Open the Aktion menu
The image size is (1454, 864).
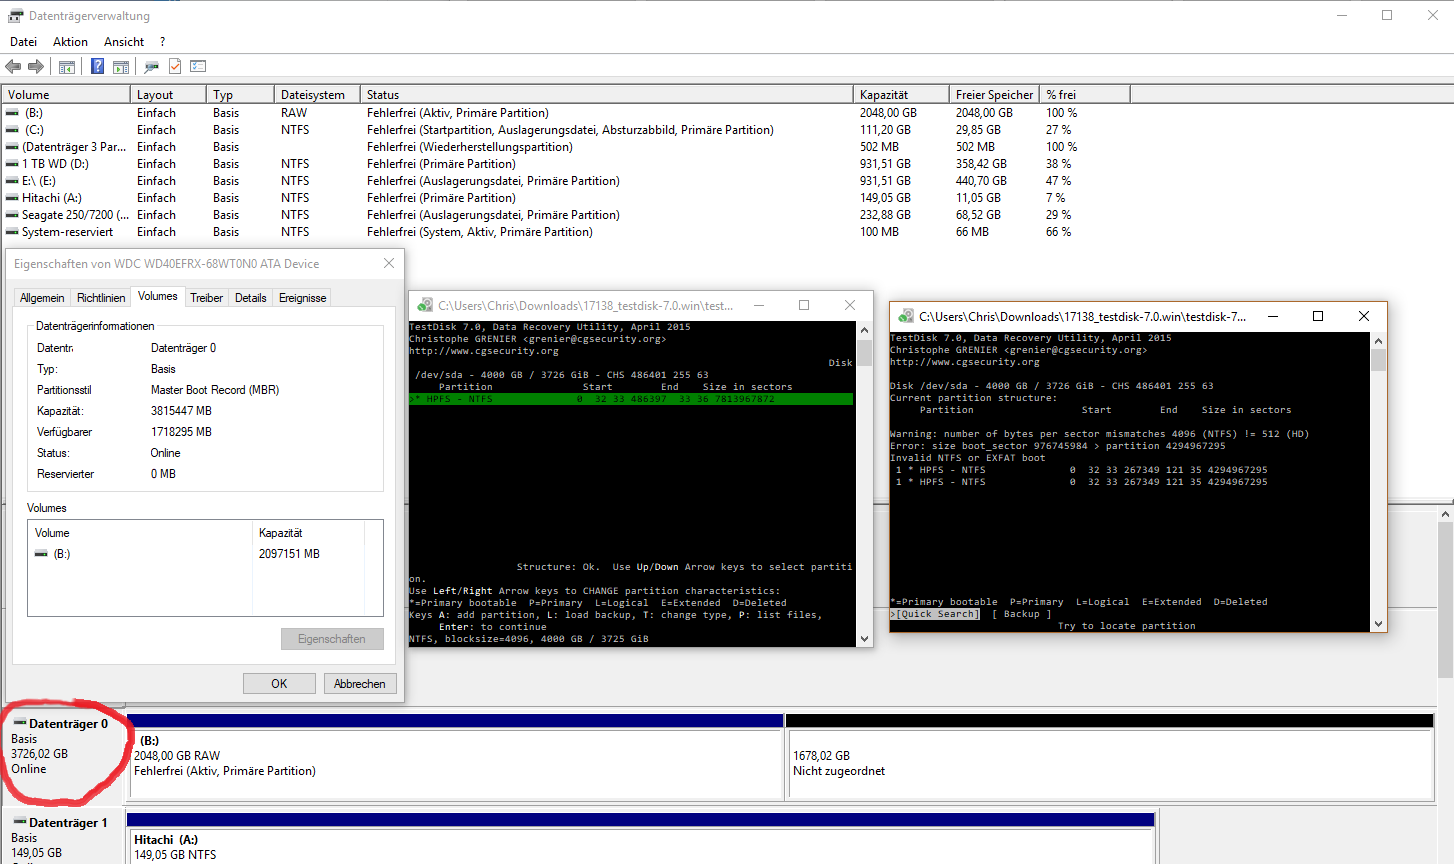click(x=70, y=42)
